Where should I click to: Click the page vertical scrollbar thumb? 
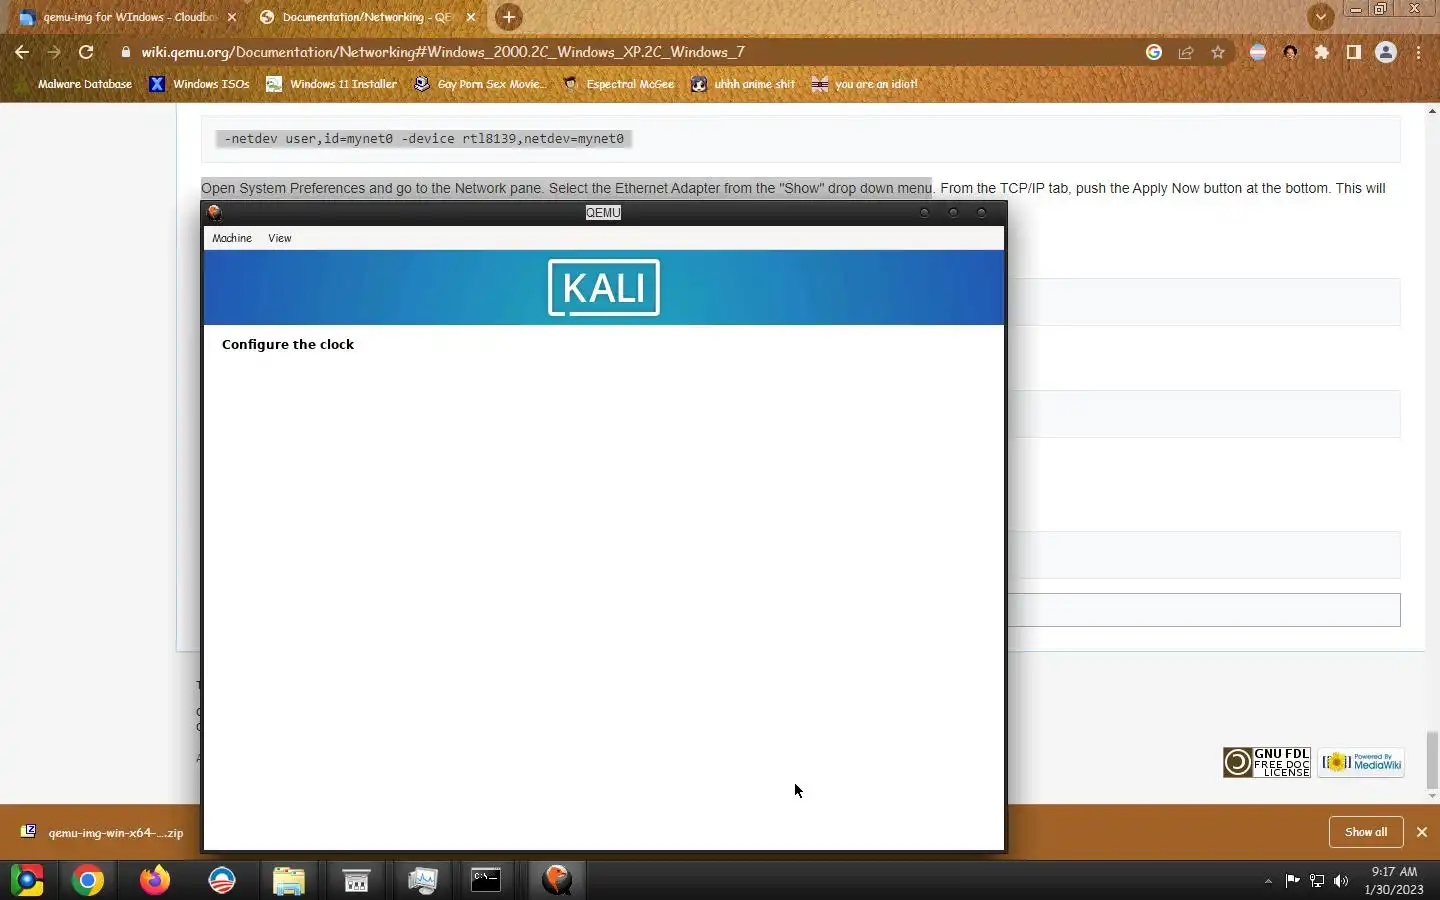click(1432, 759)
